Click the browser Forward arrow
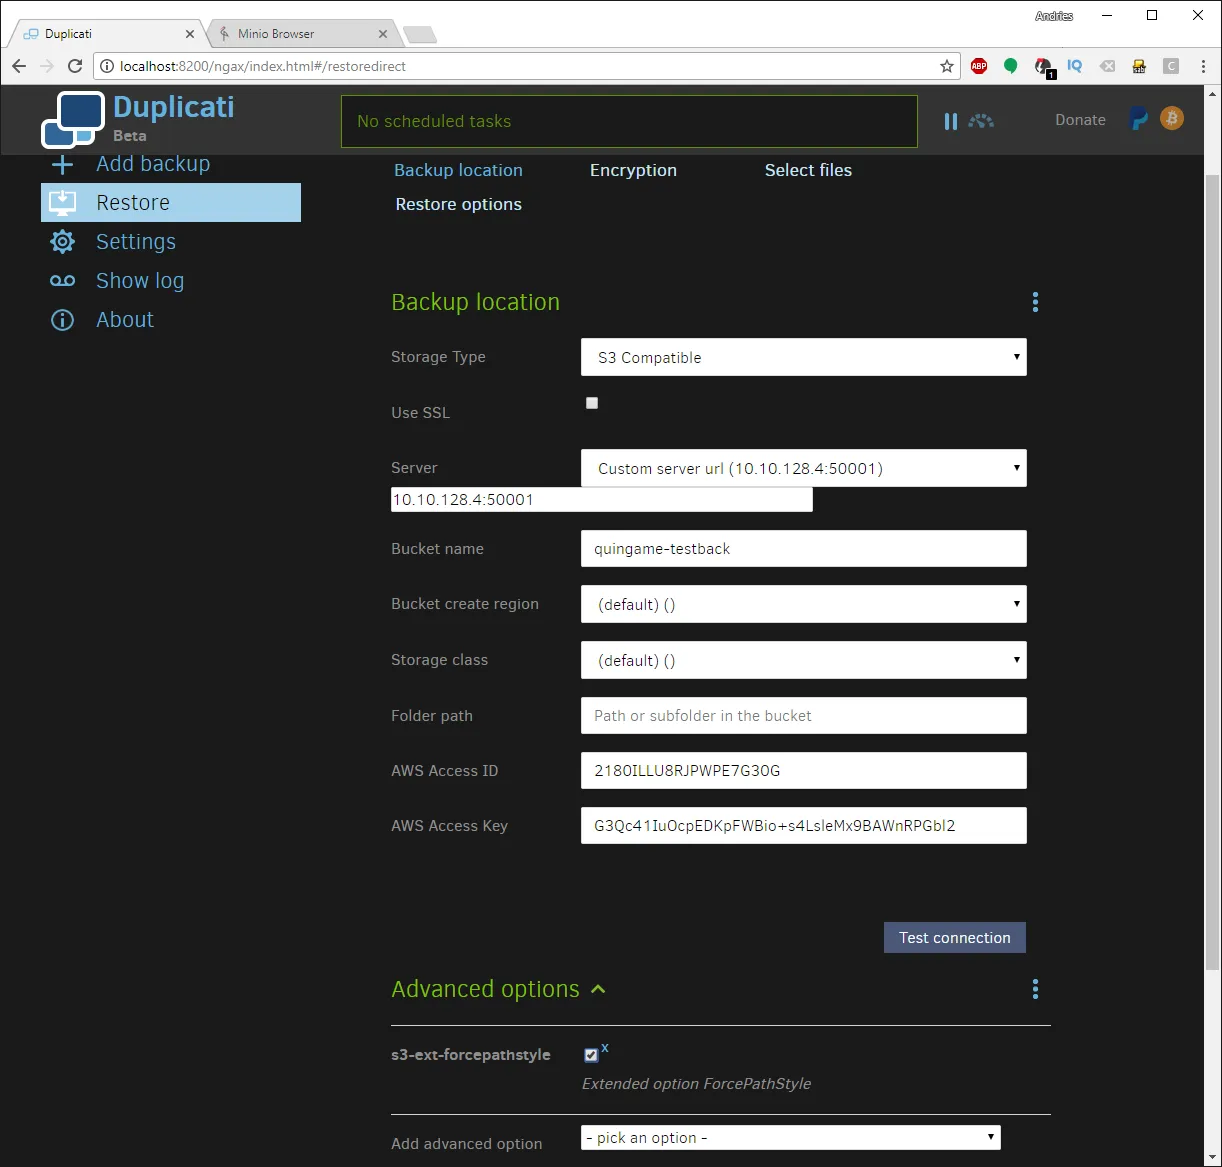The height and width of the screenshot is (1167, 1222). click(47, 66)
